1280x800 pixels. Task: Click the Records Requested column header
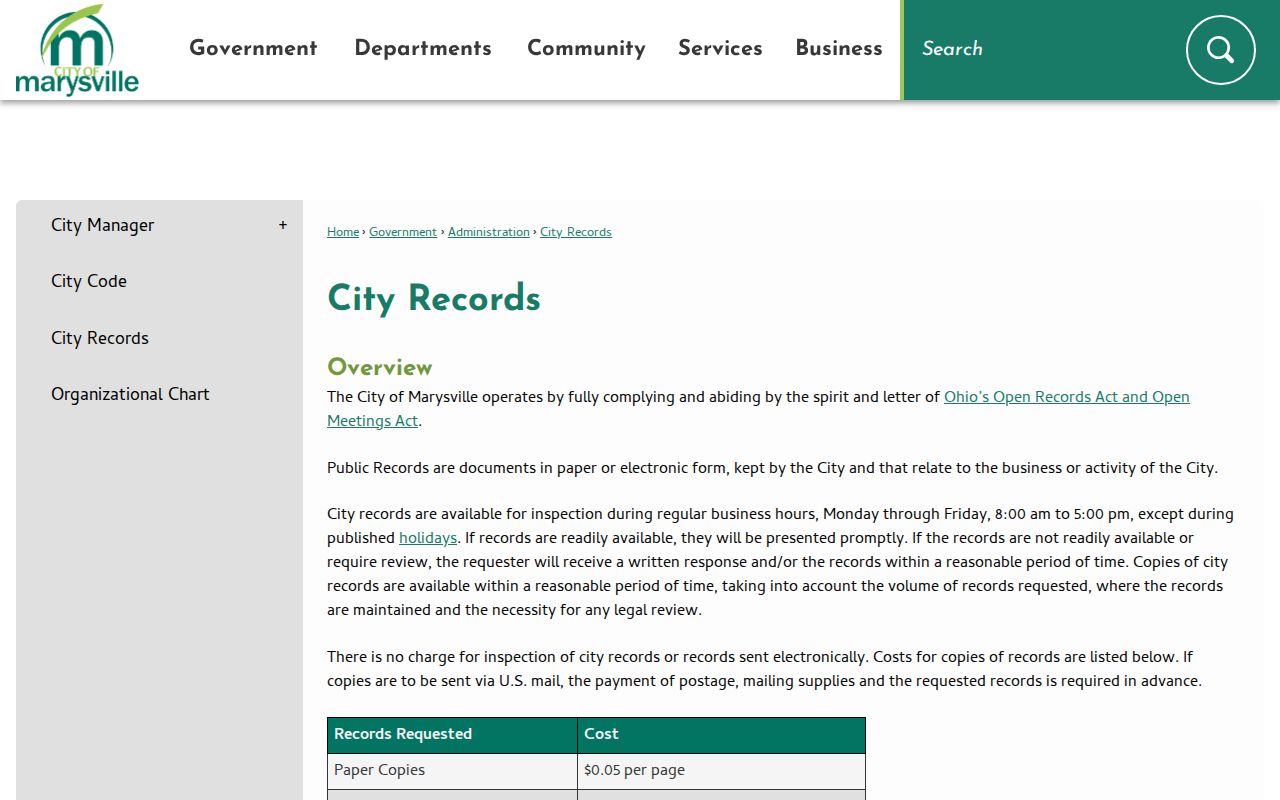452,735
